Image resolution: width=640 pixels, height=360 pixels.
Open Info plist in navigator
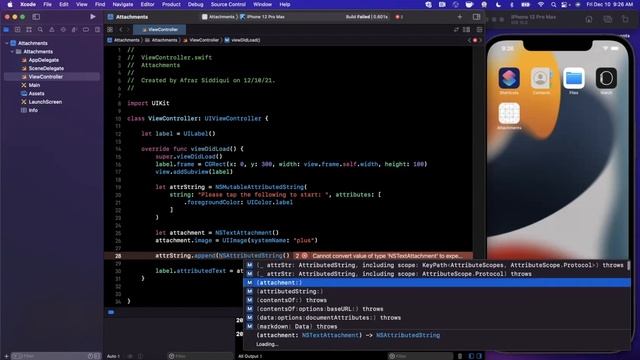pos(33,110)
